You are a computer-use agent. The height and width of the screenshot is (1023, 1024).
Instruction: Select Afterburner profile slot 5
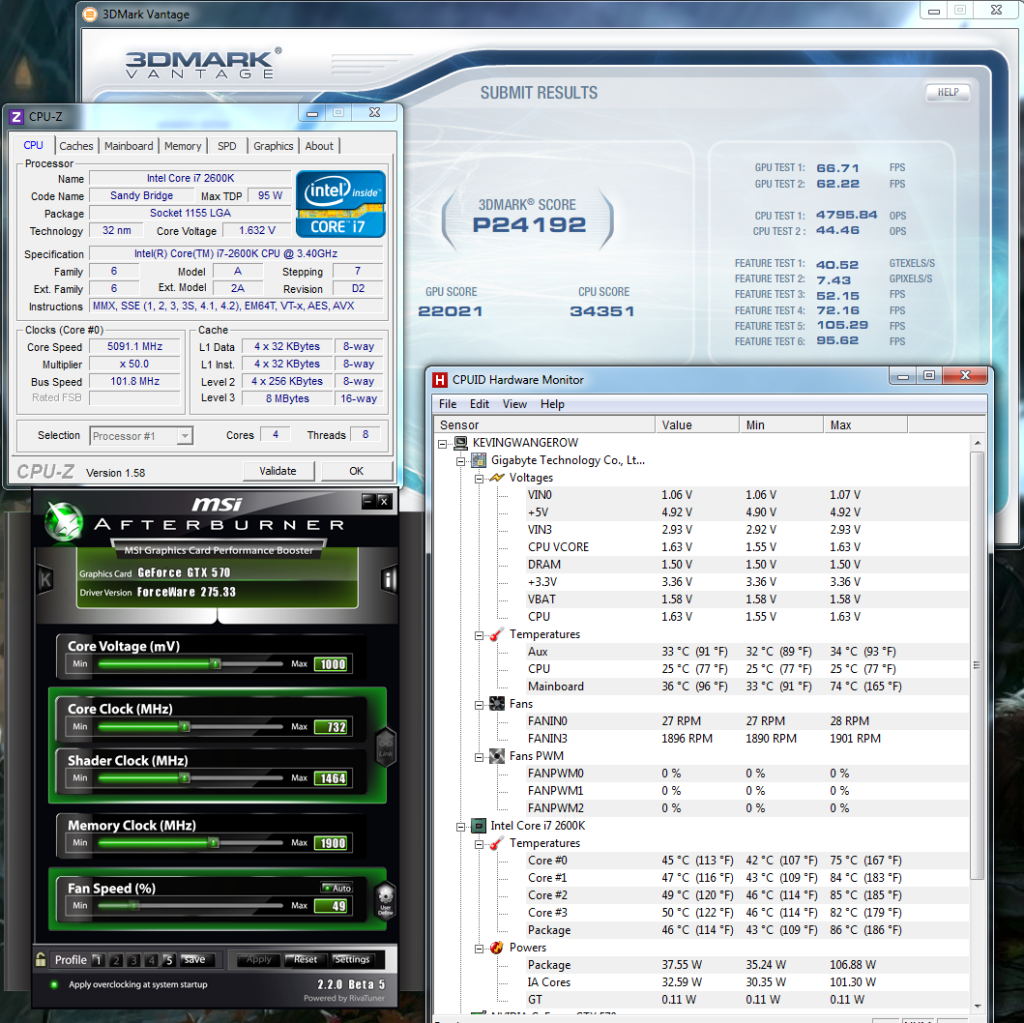coord(169,960)
